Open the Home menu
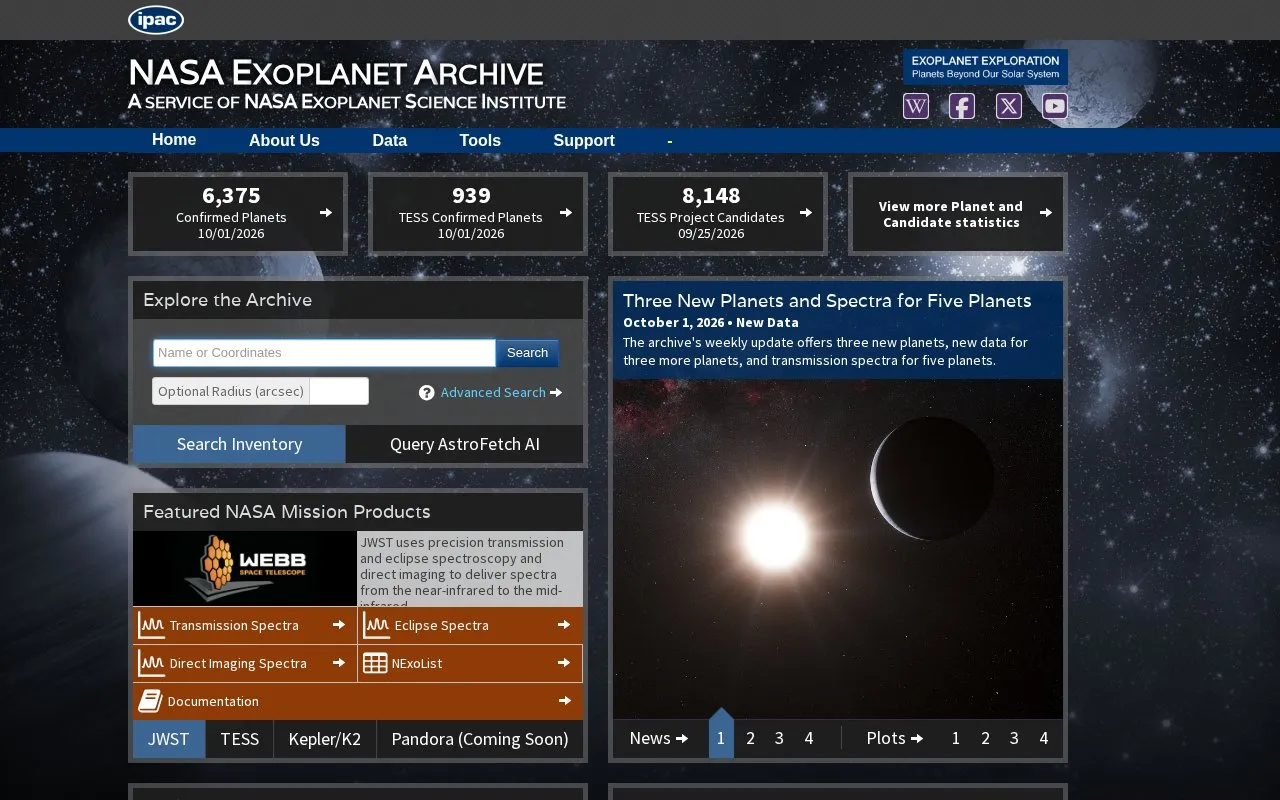 coord(174,140)
